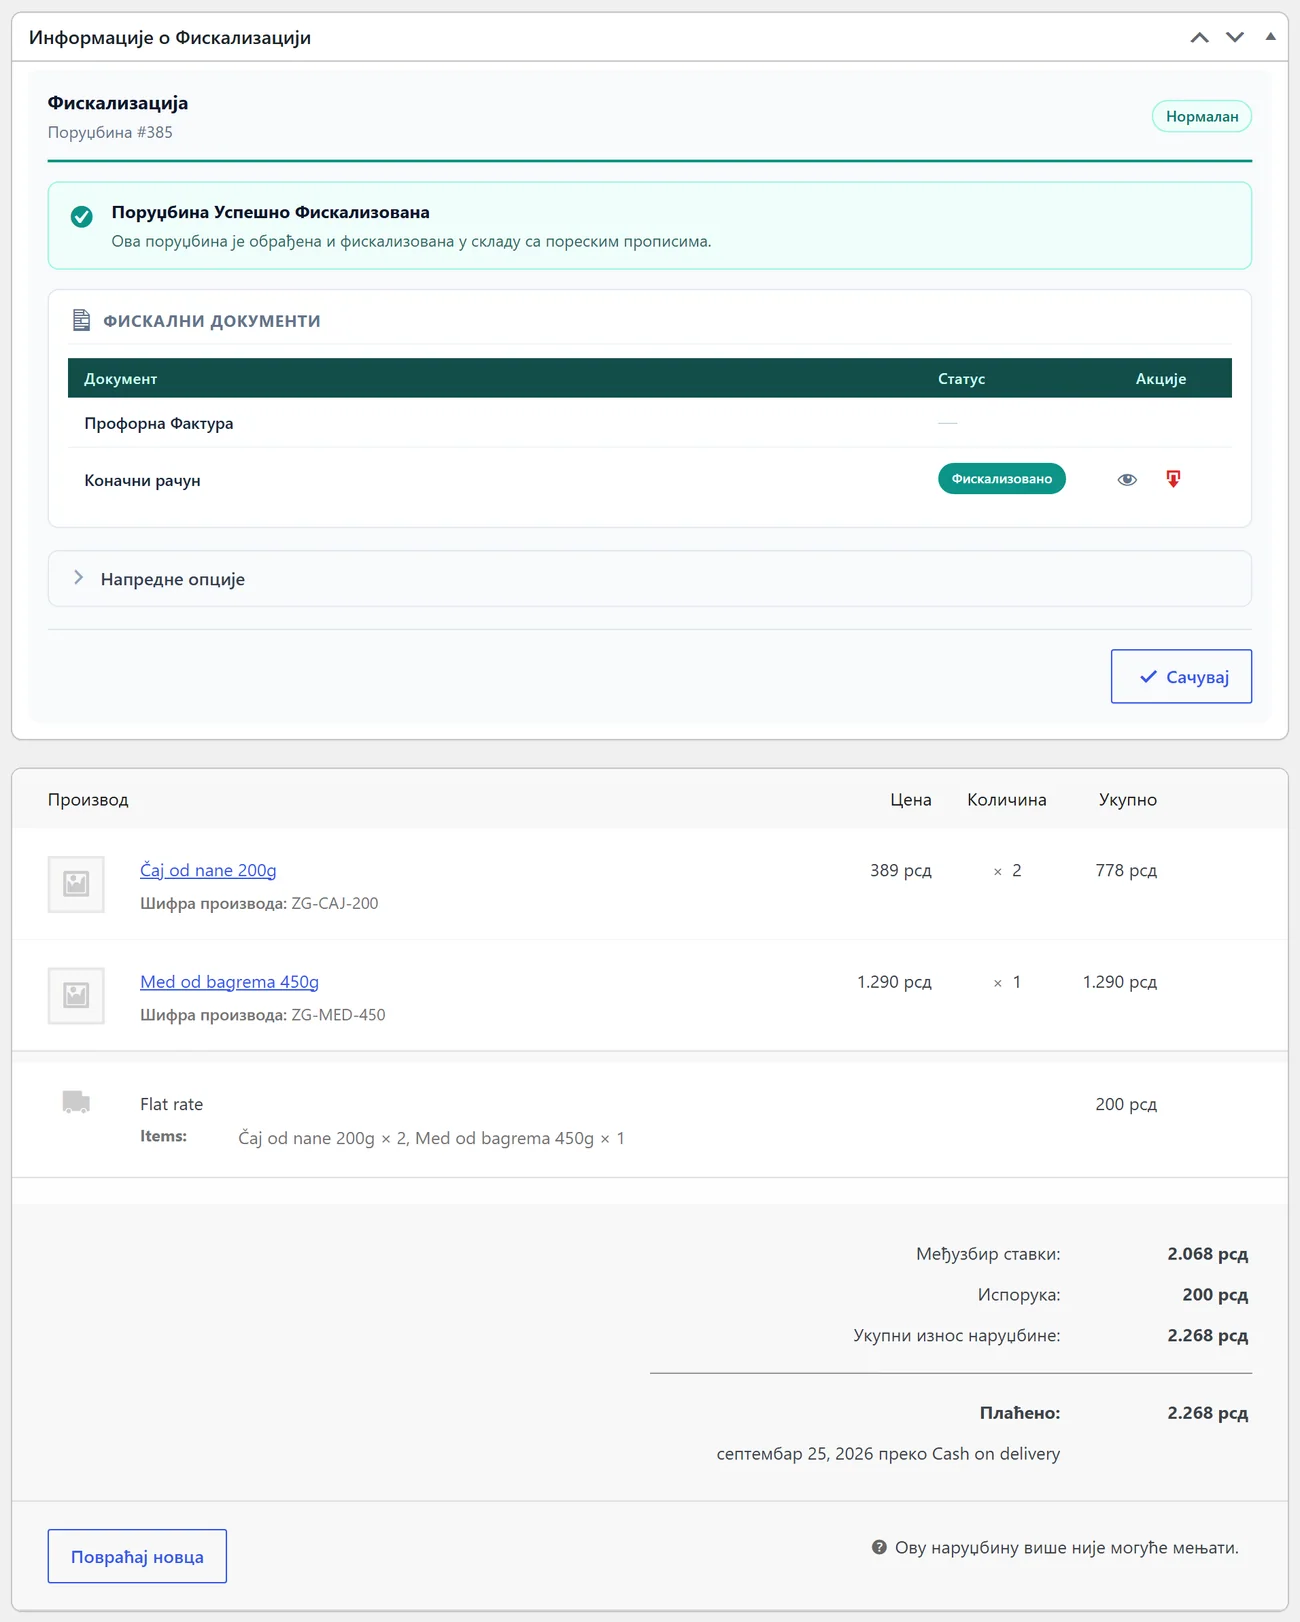
Task: Click the SKU text ZG-MED-450
Action: (x=338, y=1015)
